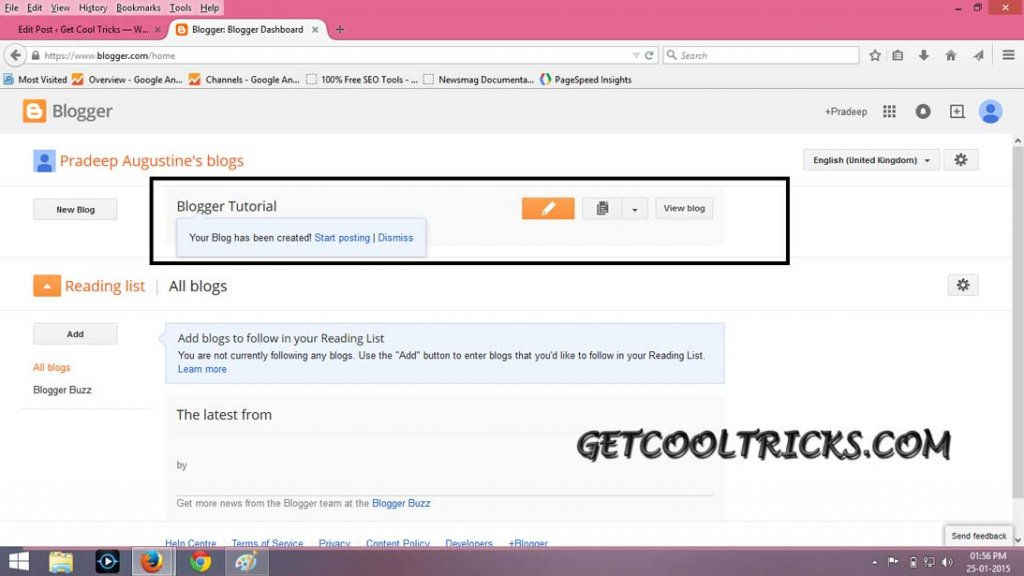Click the Add button for reading list

click(x=75, y=334)
